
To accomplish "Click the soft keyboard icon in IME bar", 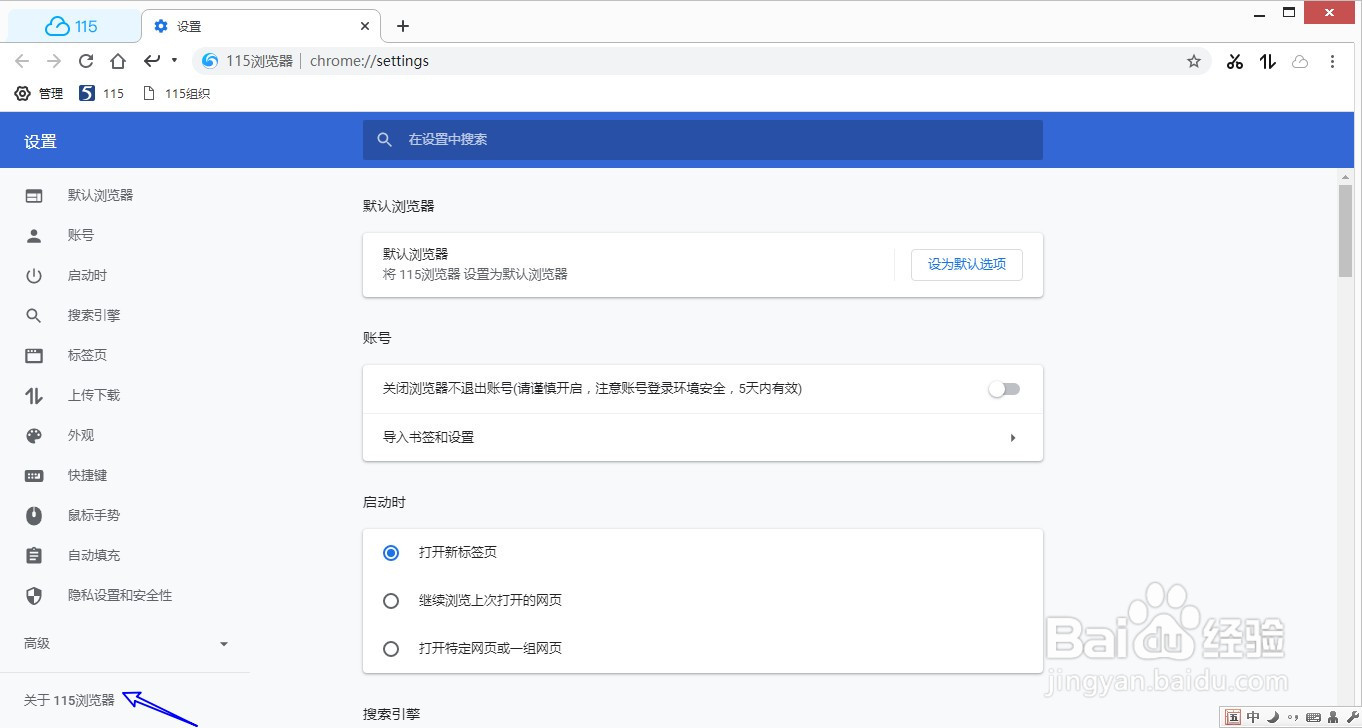I will tap(1316, 717).
